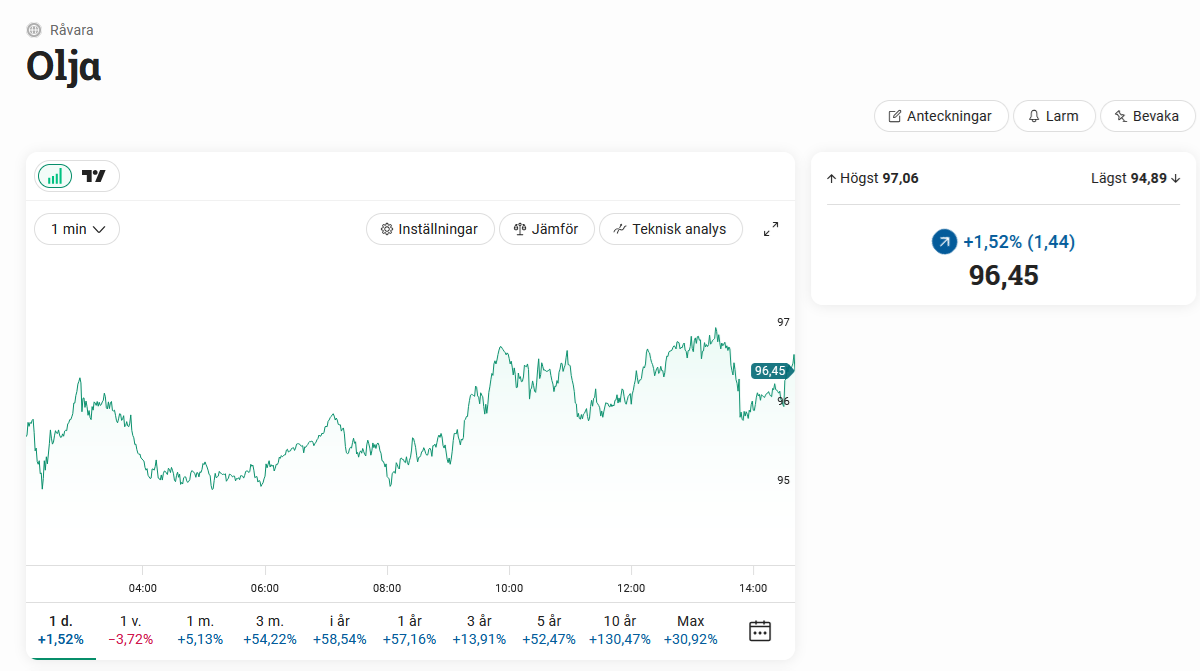Click the pin icon in Bevaka

point(1120,116)
